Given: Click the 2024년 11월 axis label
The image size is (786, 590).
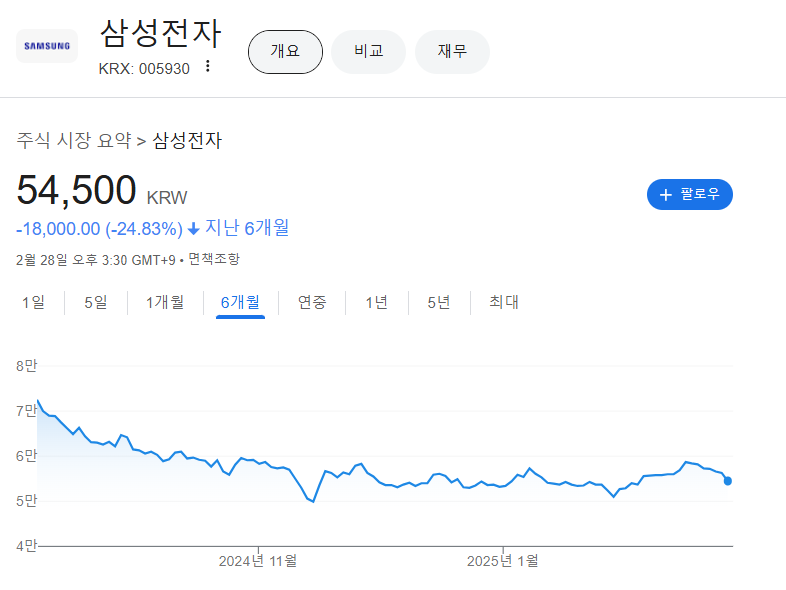Looking at the screenshot, I should click(x=258, y=561).
